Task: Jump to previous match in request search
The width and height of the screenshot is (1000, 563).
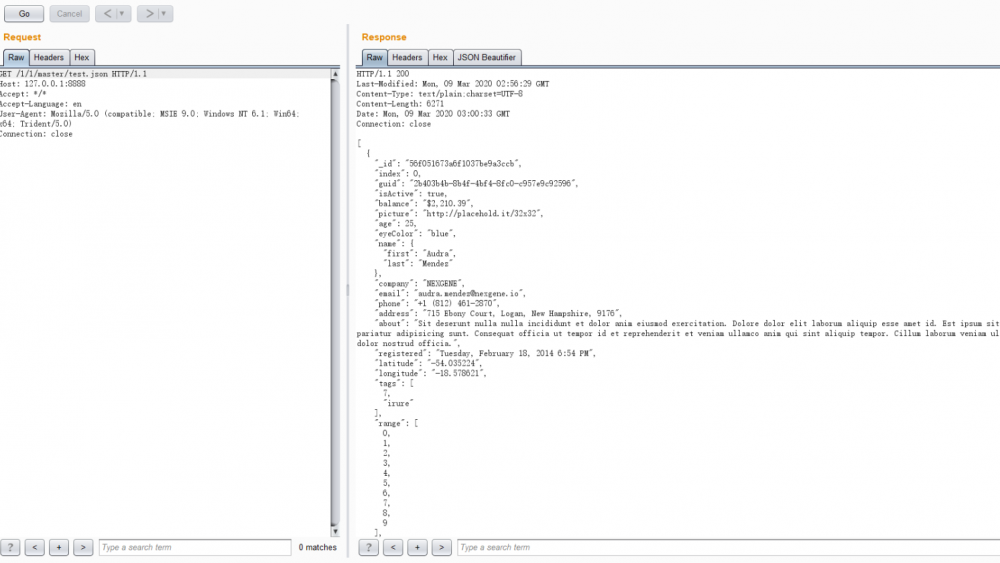Action: [x=34, y=547]
